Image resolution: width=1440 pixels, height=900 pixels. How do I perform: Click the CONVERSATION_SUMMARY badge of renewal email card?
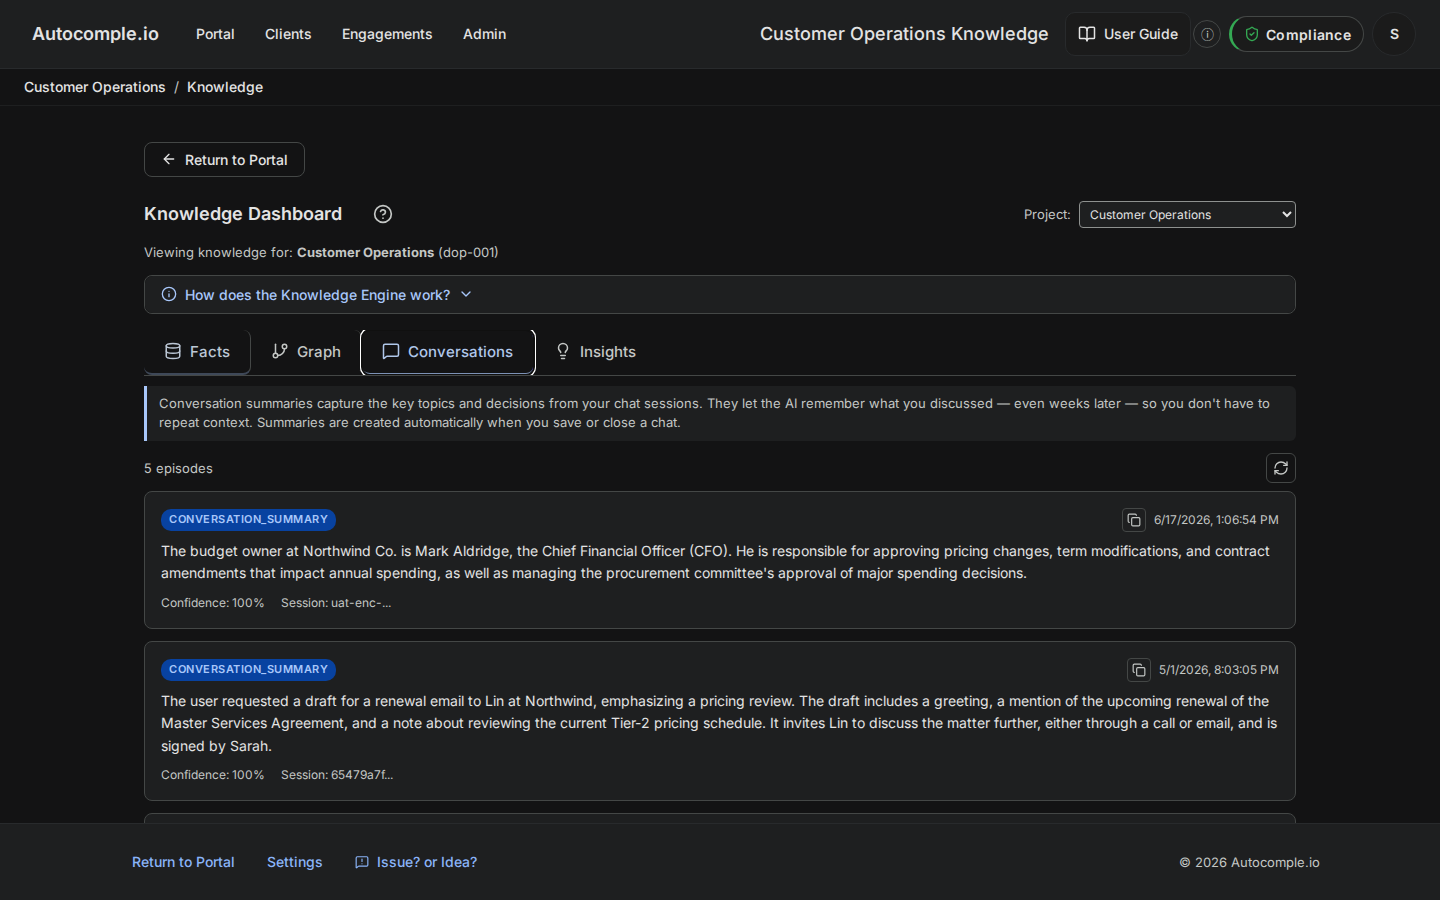pyautogui.click(x=248, y=670)
